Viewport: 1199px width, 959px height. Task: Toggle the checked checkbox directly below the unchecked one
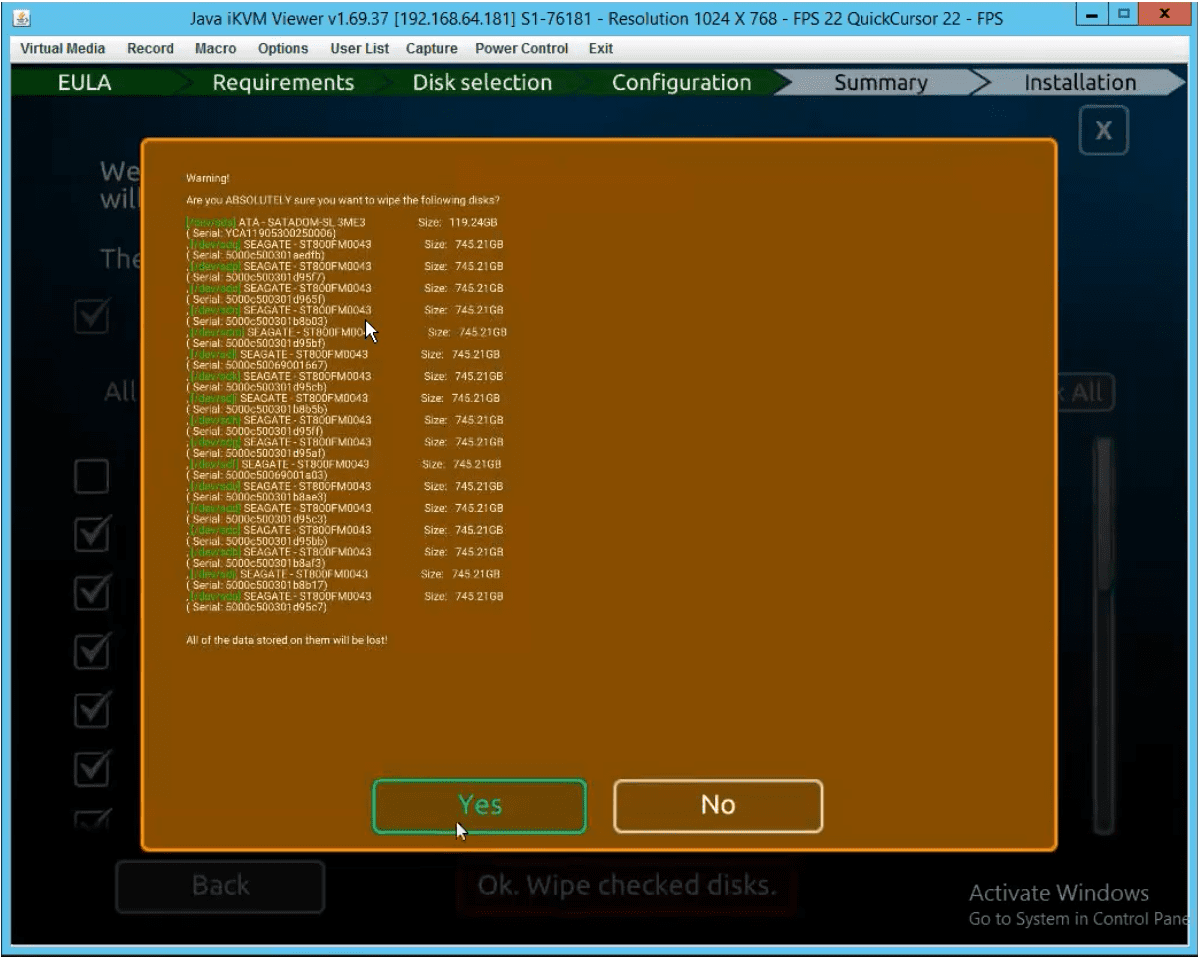92,536
